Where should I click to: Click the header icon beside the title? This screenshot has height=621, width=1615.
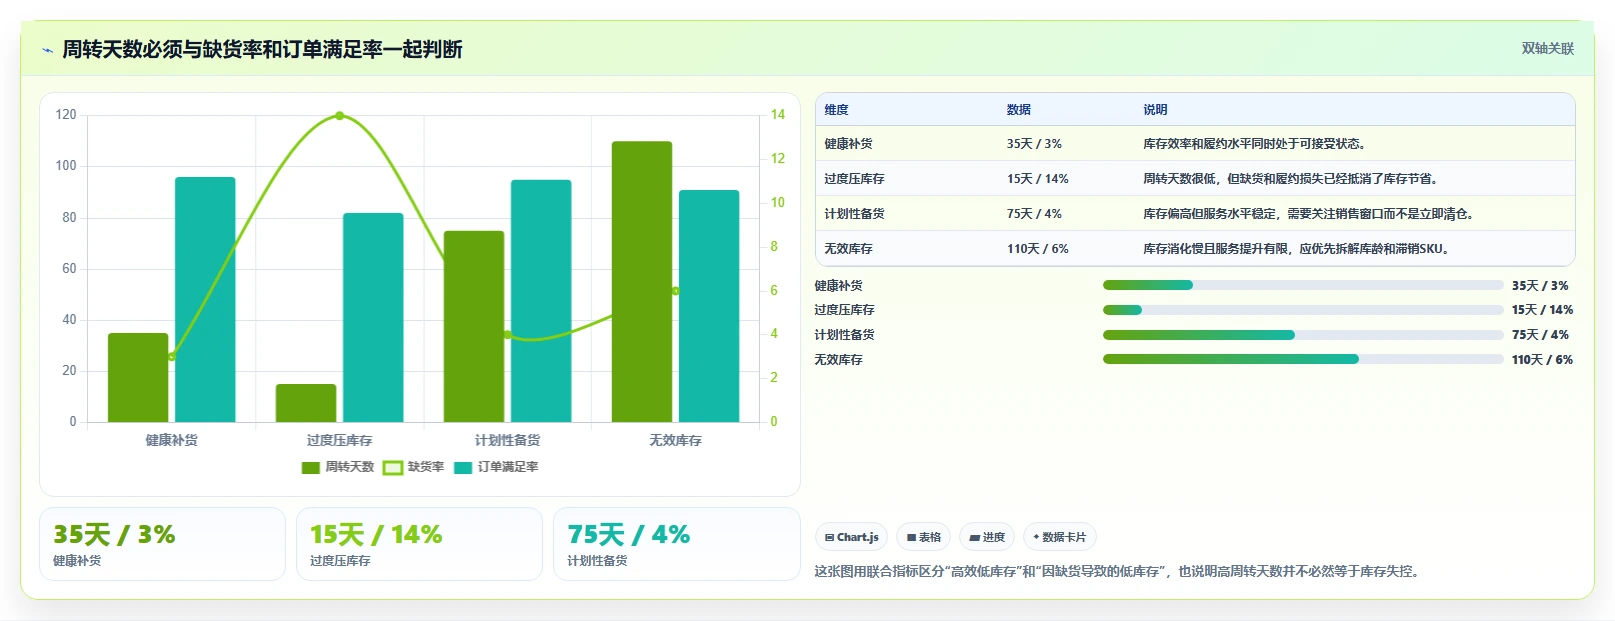click(47, 50)
